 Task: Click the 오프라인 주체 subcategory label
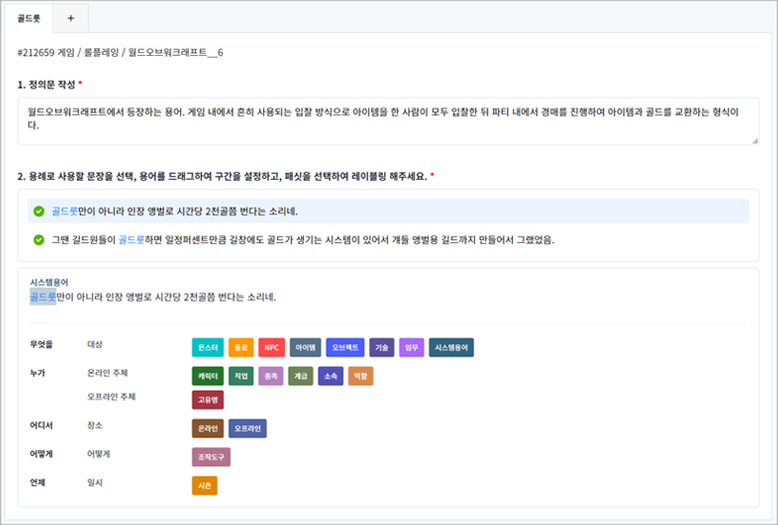point(112,397)
